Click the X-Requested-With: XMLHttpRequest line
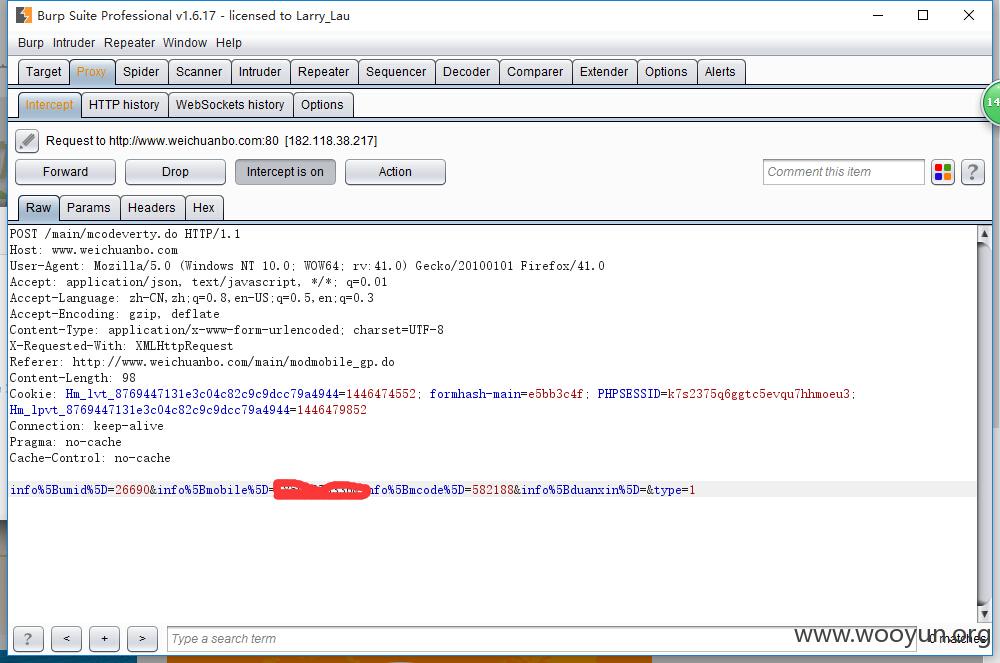This screenshot has width=1000, height=663. pyautogui.click(x=121, y=346)
